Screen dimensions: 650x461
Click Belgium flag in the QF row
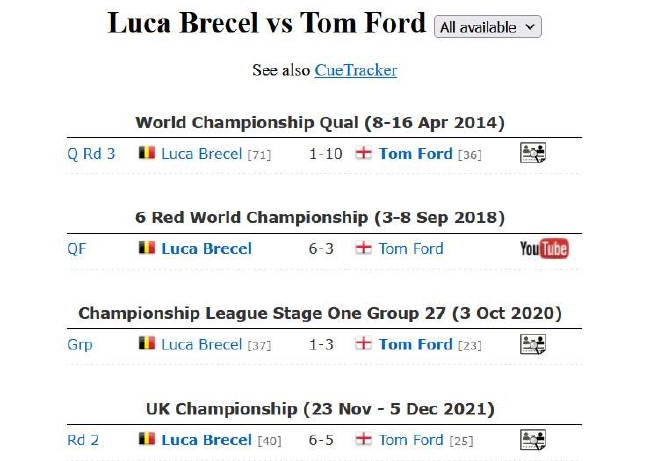point(147,248)
